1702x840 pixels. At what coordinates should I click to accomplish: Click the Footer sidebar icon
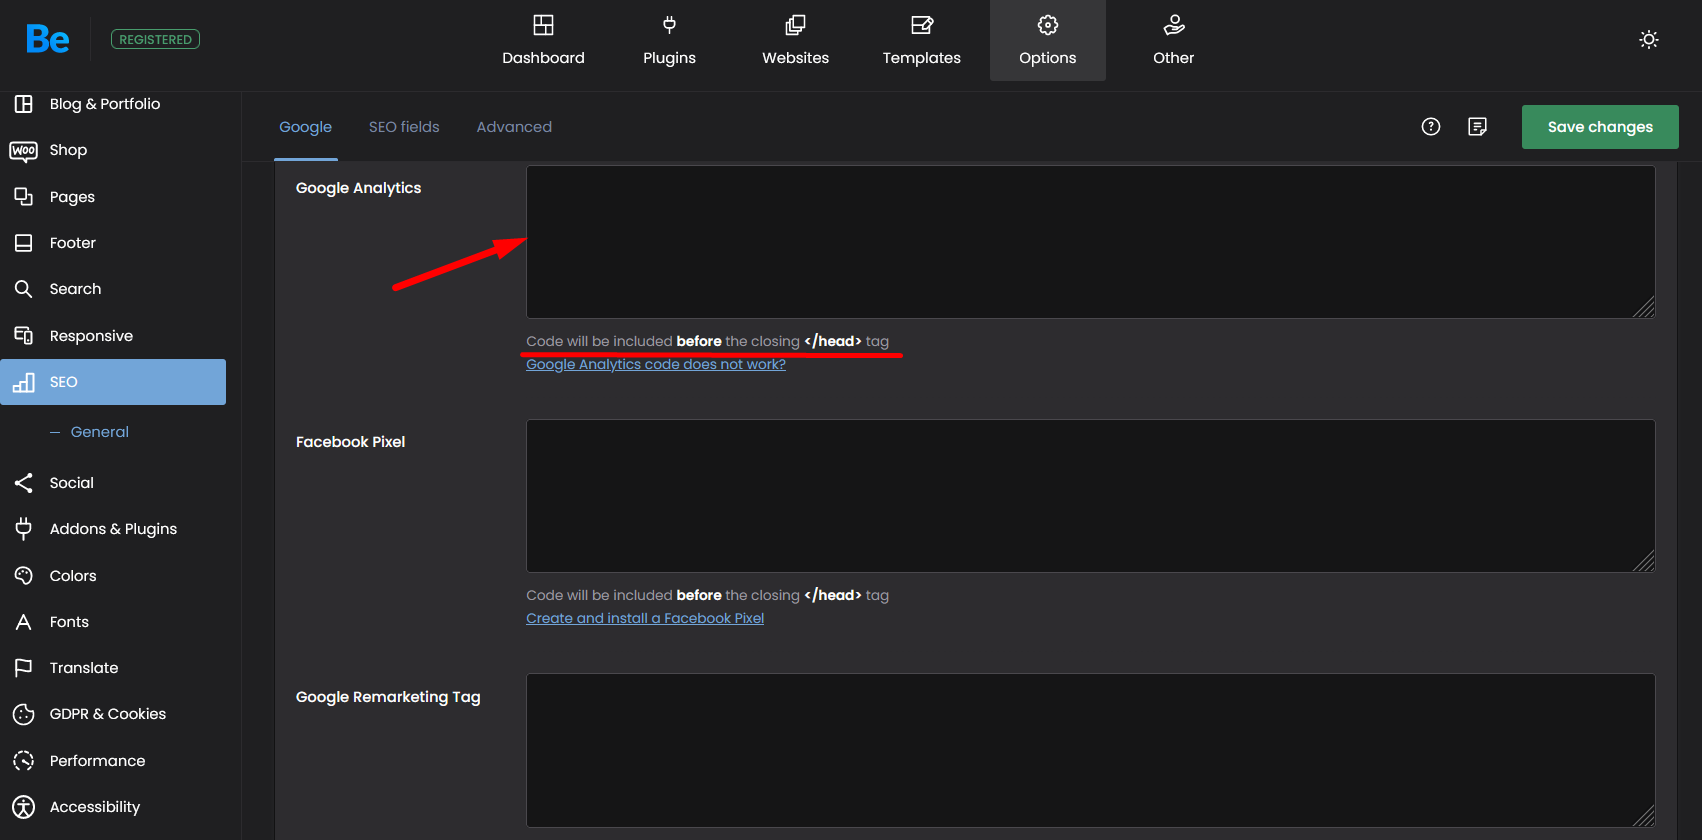24,243
